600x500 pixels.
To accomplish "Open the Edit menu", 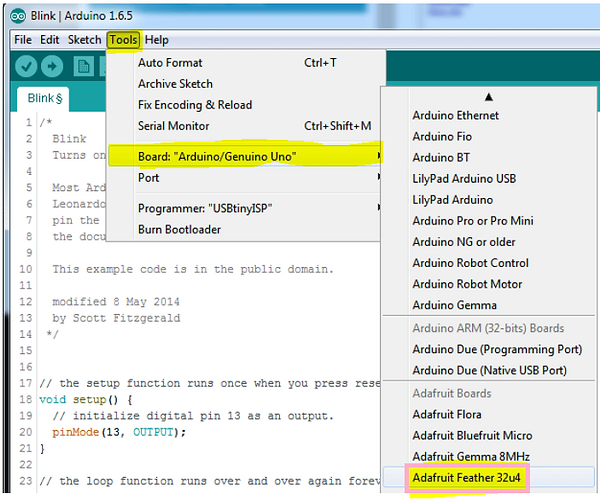I will (50, 40).
